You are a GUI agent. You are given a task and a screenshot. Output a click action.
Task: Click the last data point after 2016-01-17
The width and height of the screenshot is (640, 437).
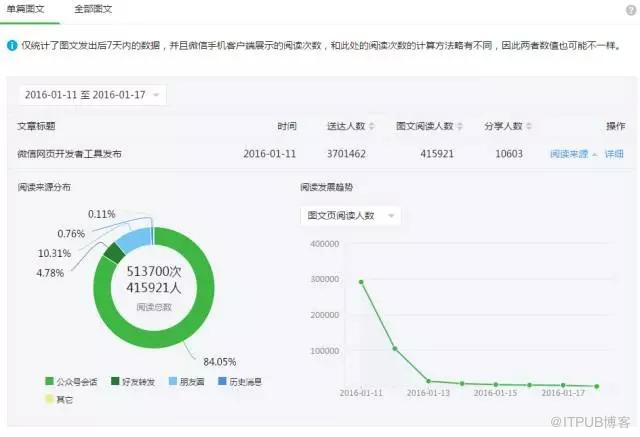[x=597, y=386]
